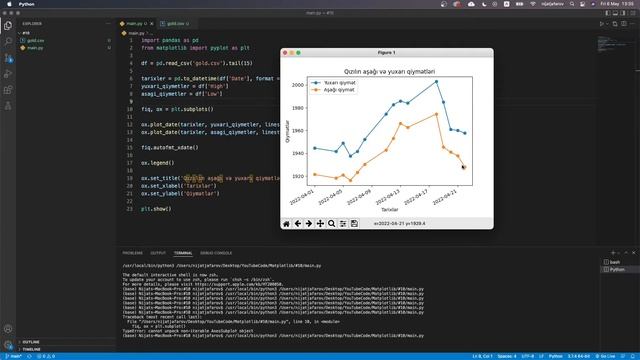640x360 pixels.
Task: Toggle the secondary sidebar layout button
Action: click(623, 13)
